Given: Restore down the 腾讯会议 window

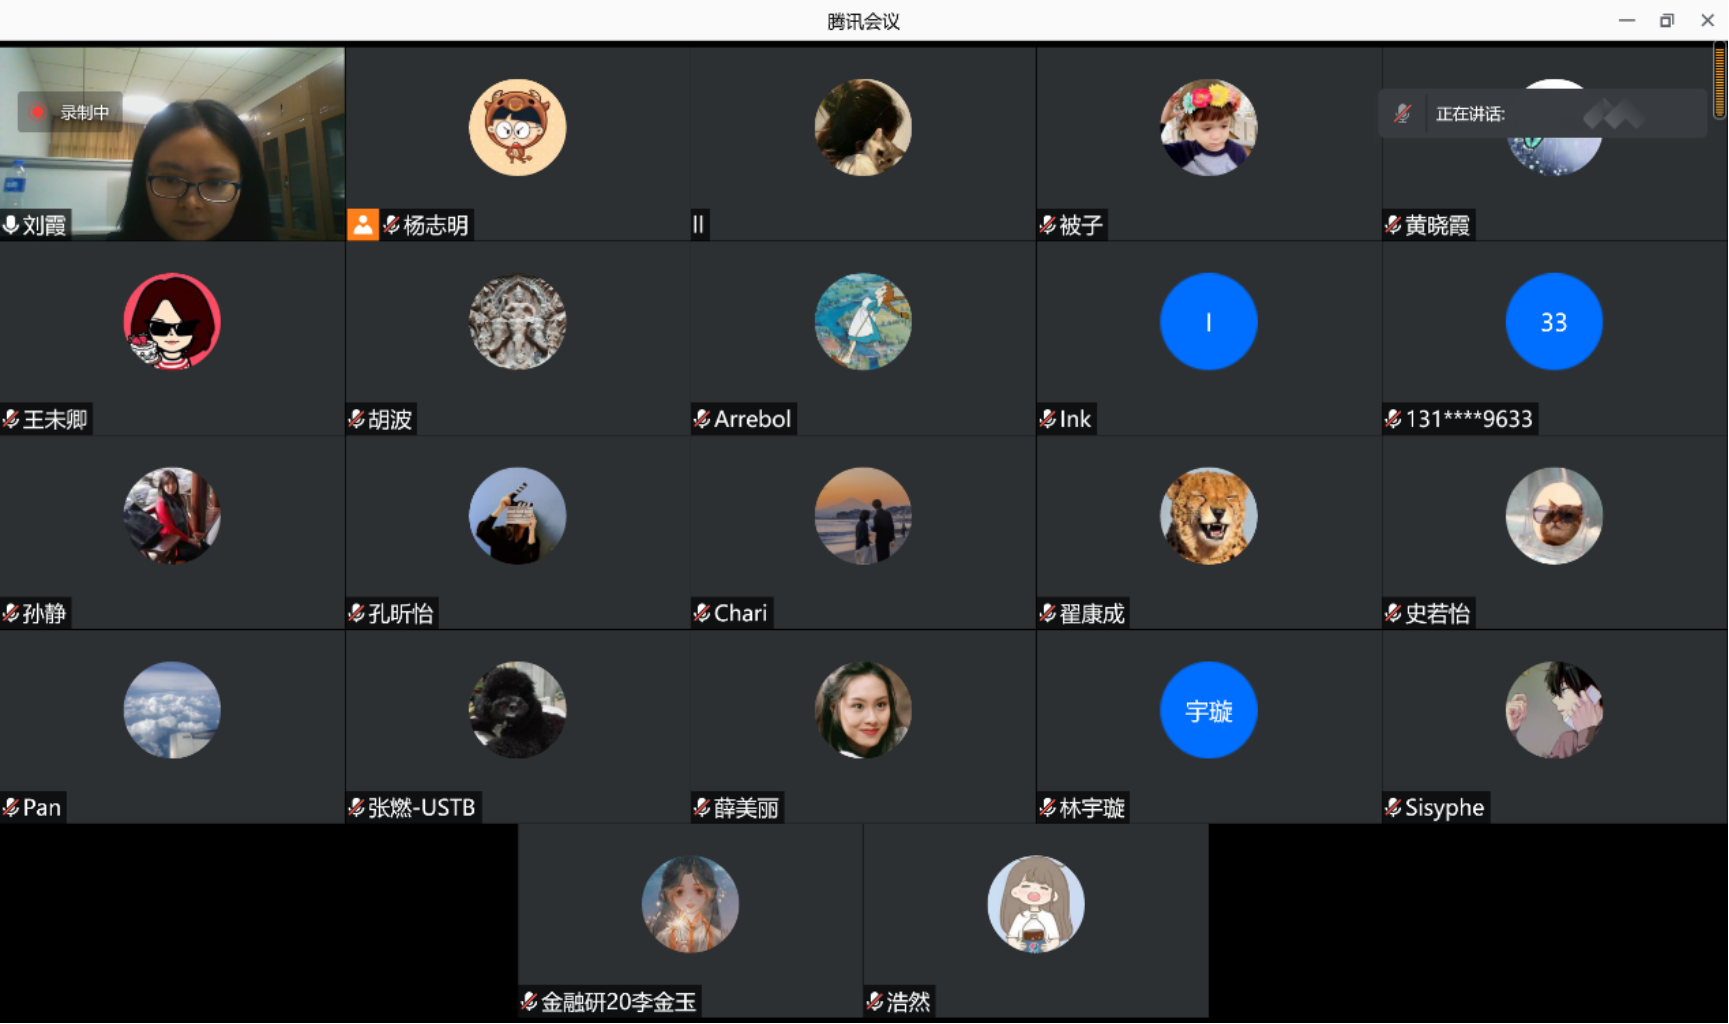Looking at the screenshot, I should [1667, 20].
